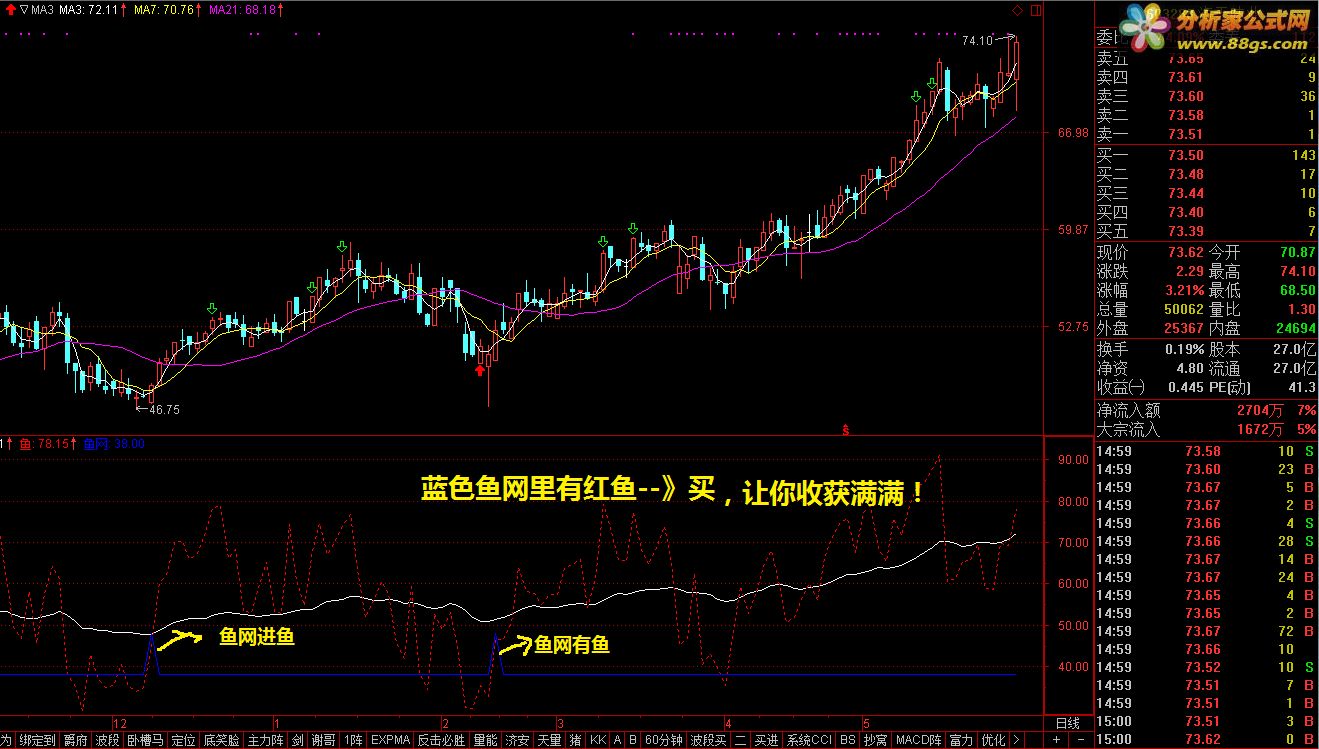Select the 卖四 ask price 73.61
1319x749 pixels.
[x=1185, y=77]
